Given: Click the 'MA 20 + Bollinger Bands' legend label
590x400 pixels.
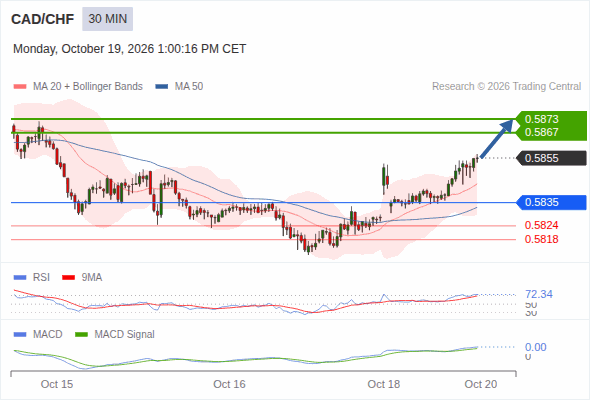Looking at the screenshot, I should 88,87.
